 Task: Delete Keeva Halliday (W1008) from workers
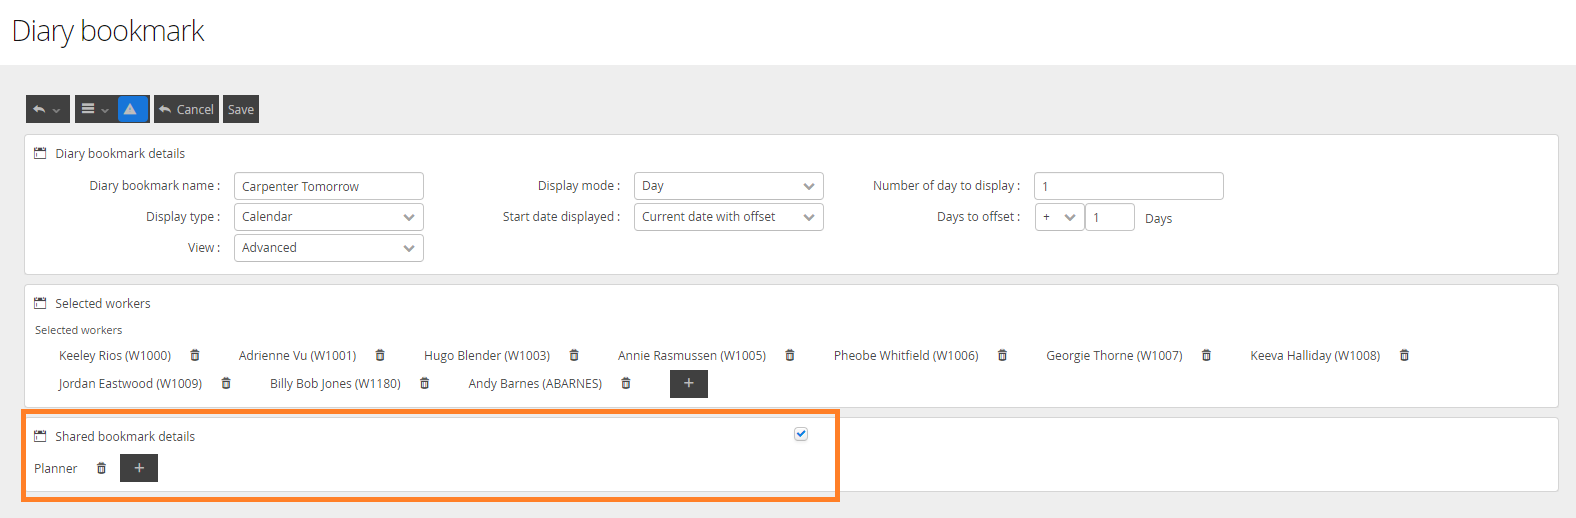point(1404,355)
